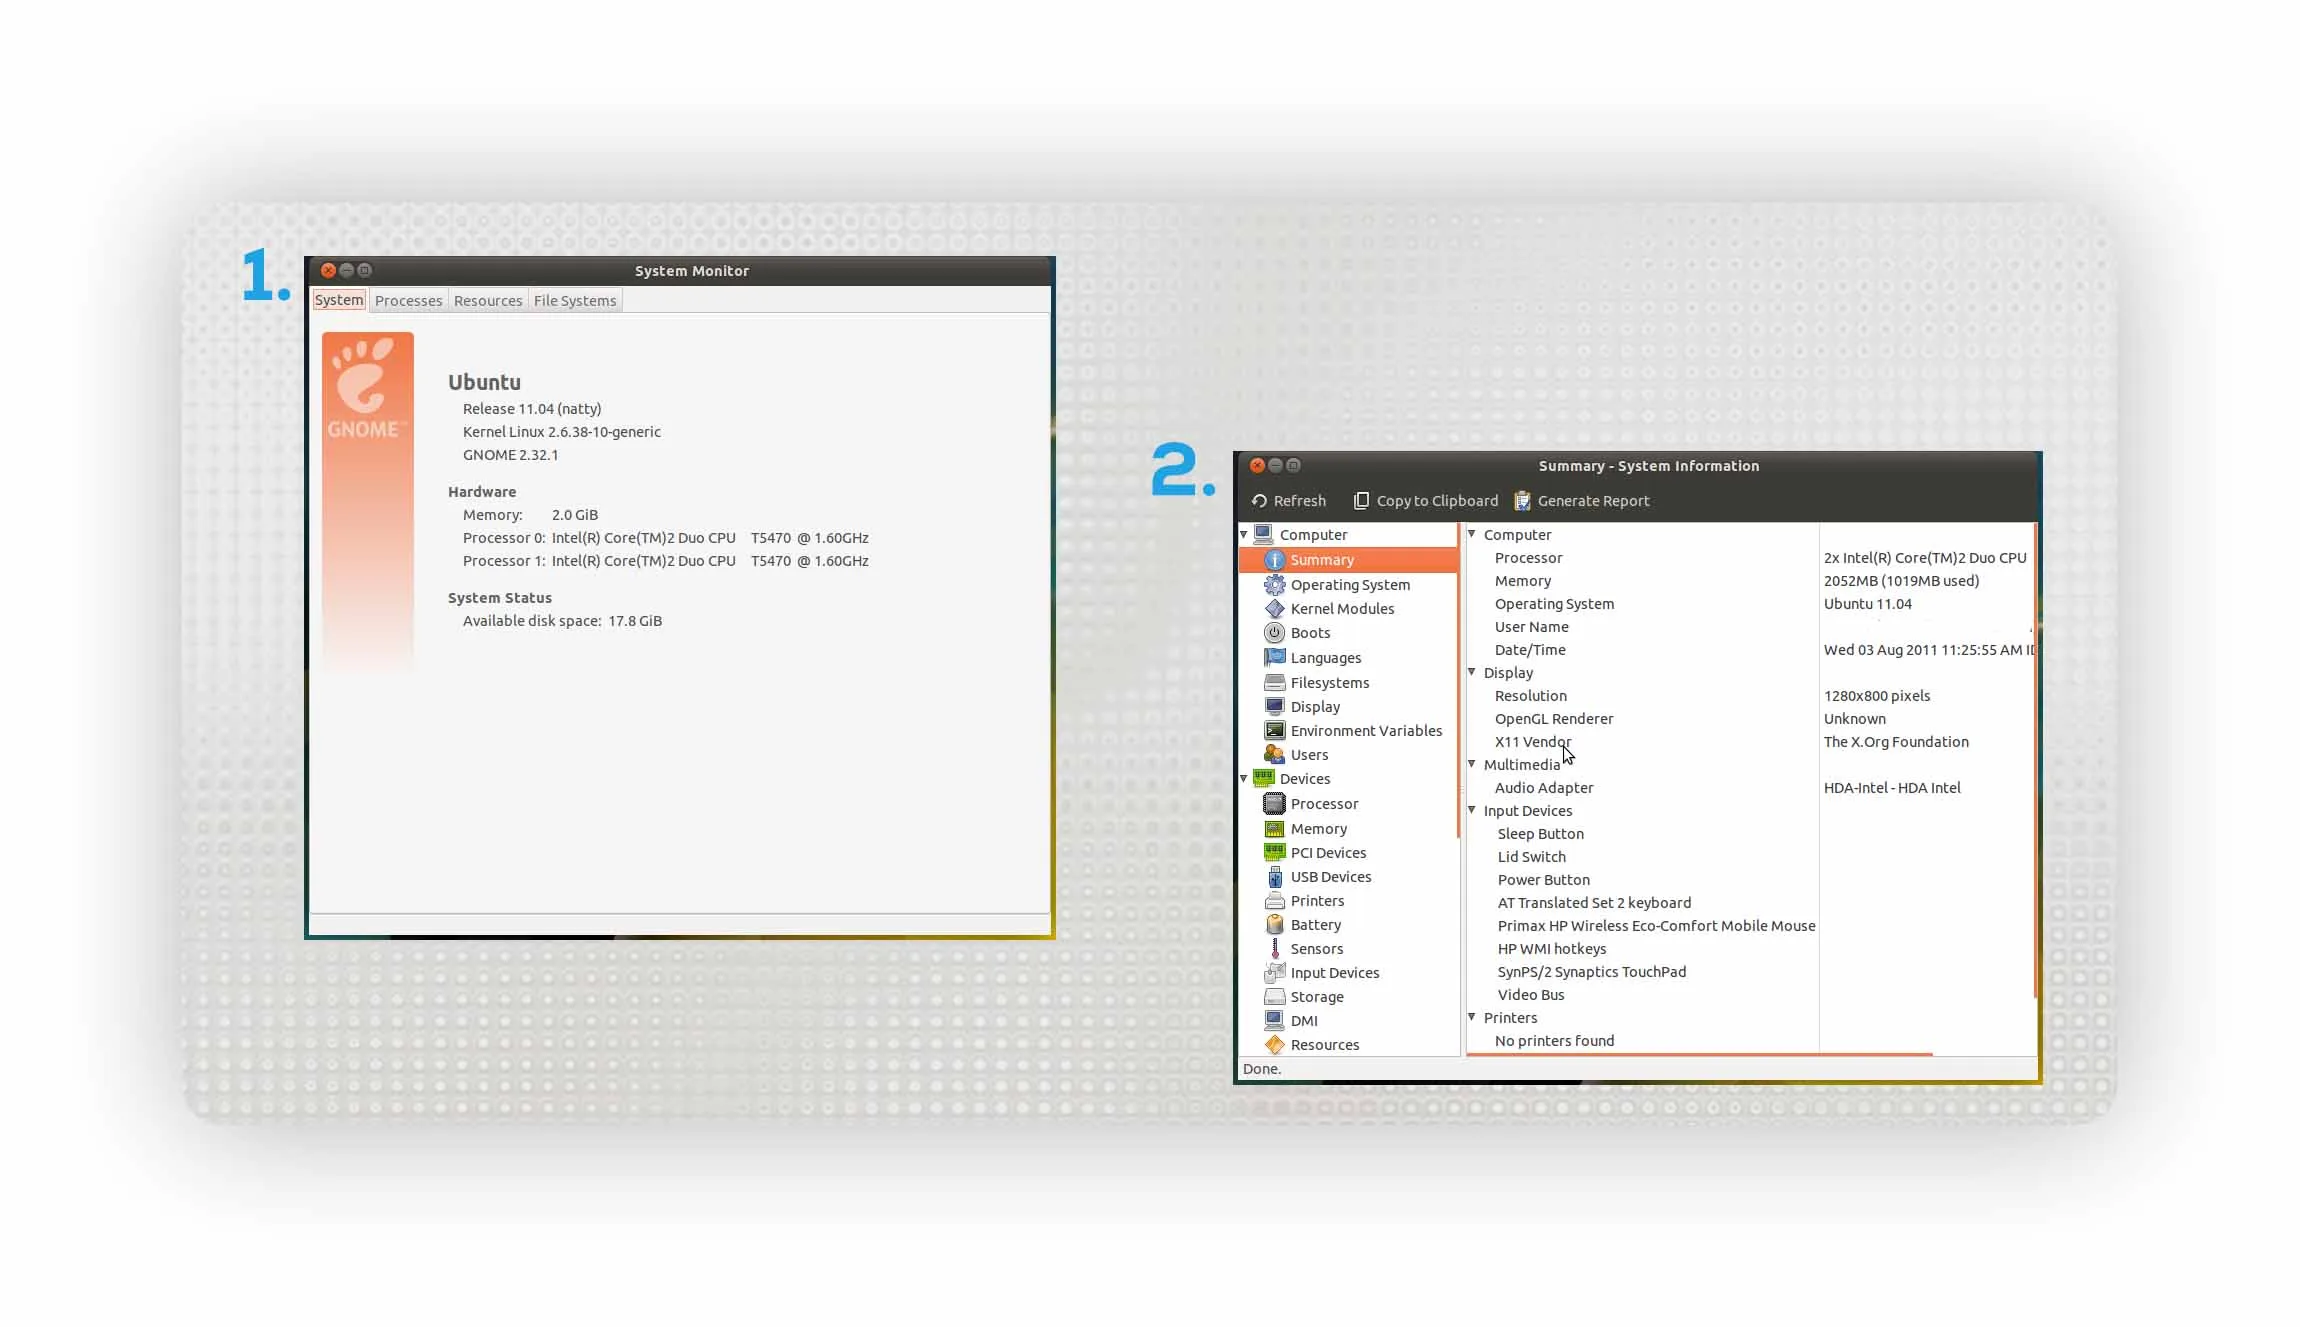This screenshot has width=2300, height=1327.
Task: Click the Generate Report icon
Action: click(1522, 501)
